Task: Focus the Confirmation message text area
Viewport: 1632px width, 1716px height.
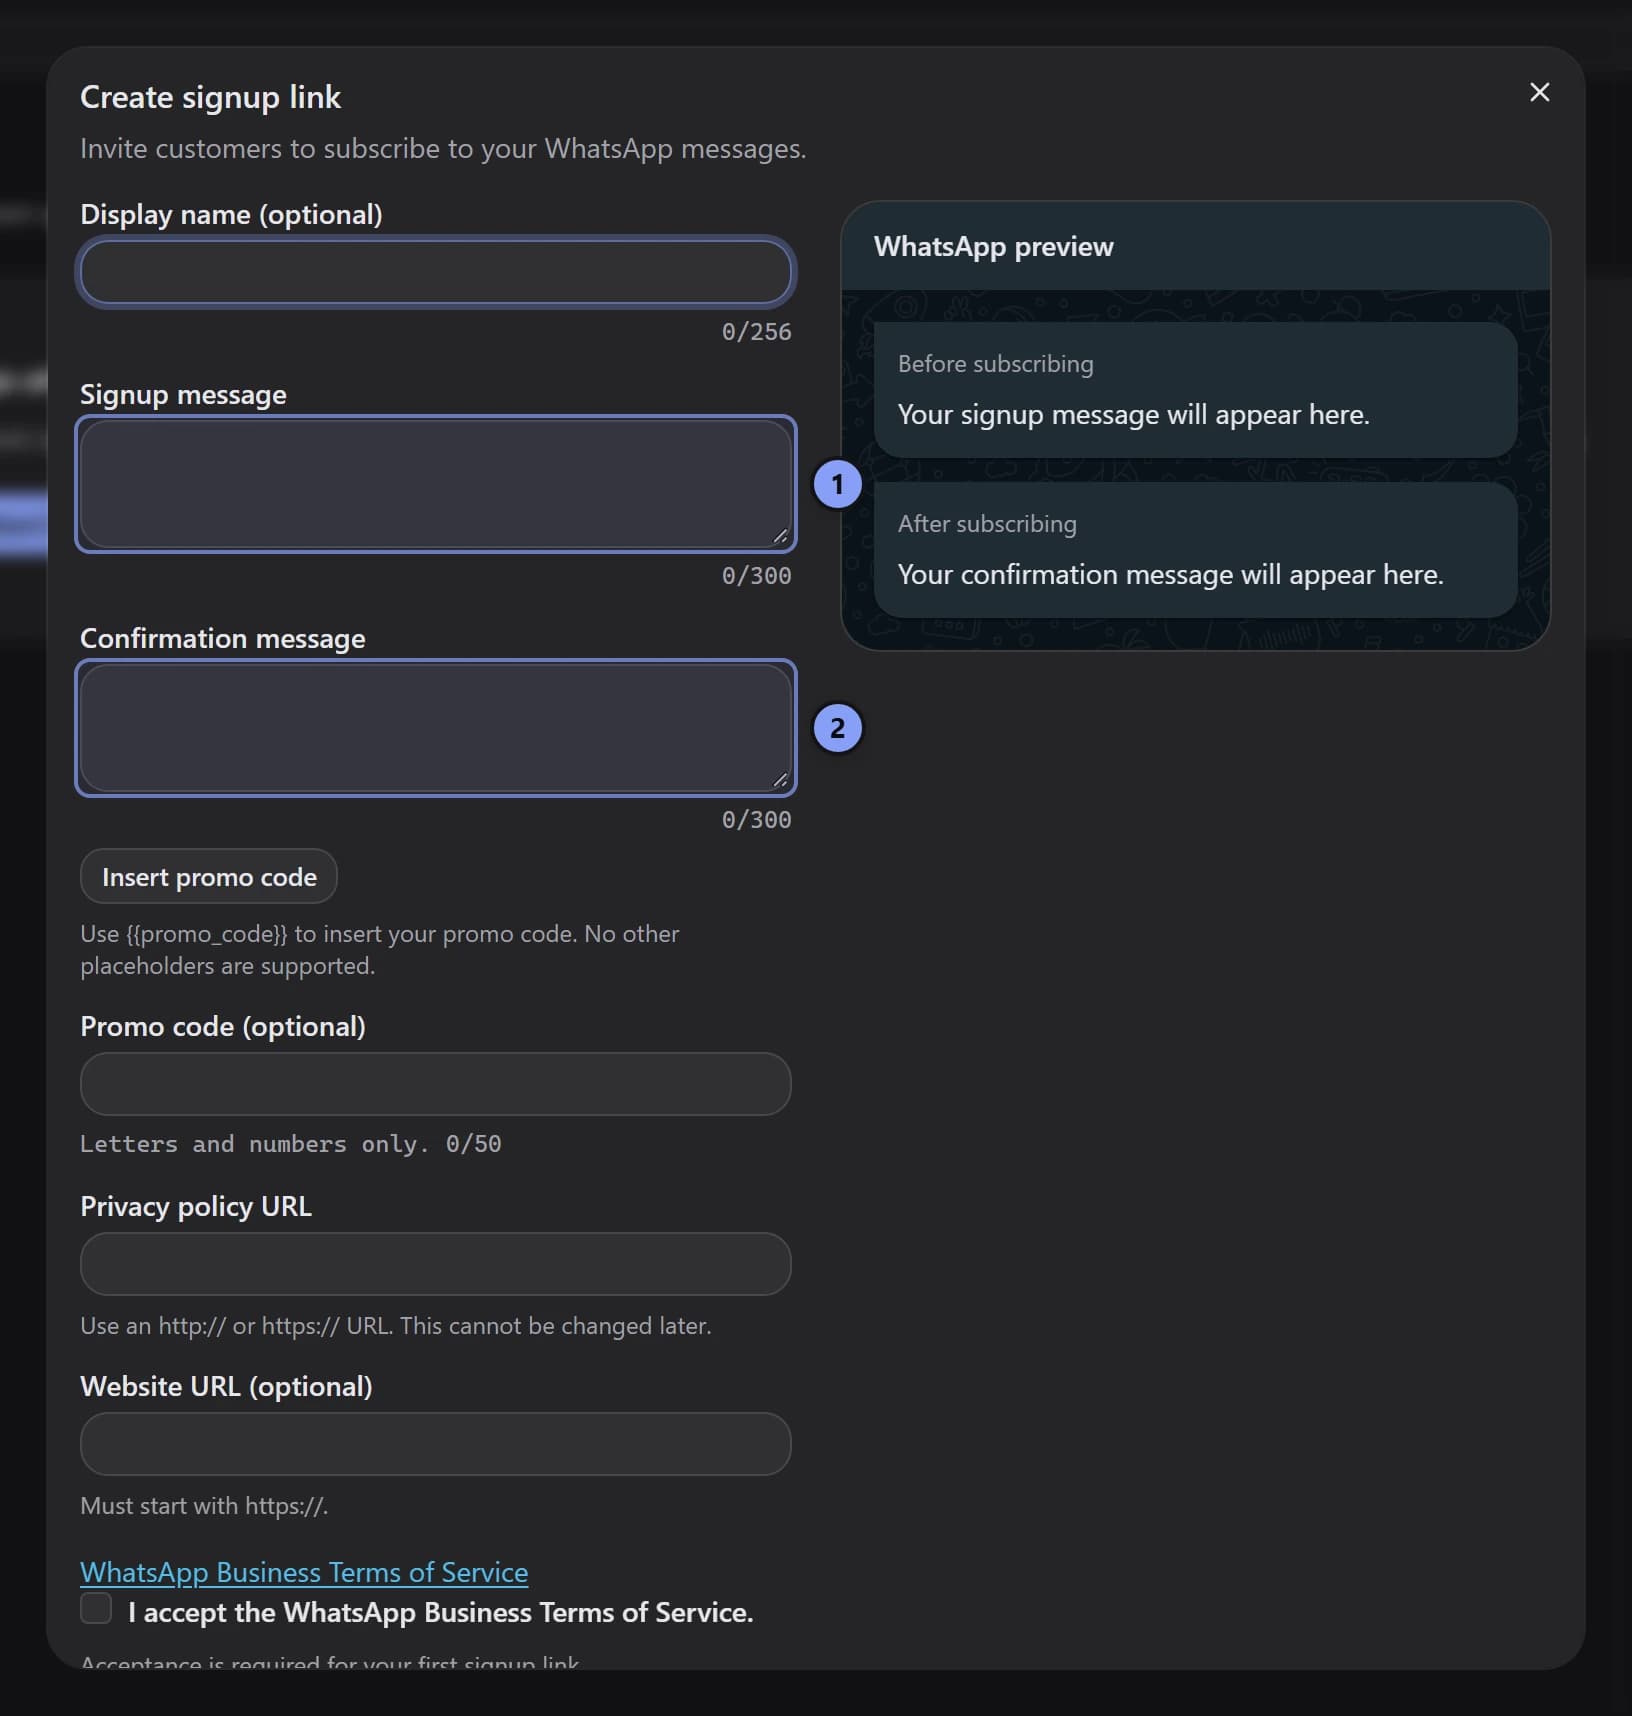Action: click(436, 728)
